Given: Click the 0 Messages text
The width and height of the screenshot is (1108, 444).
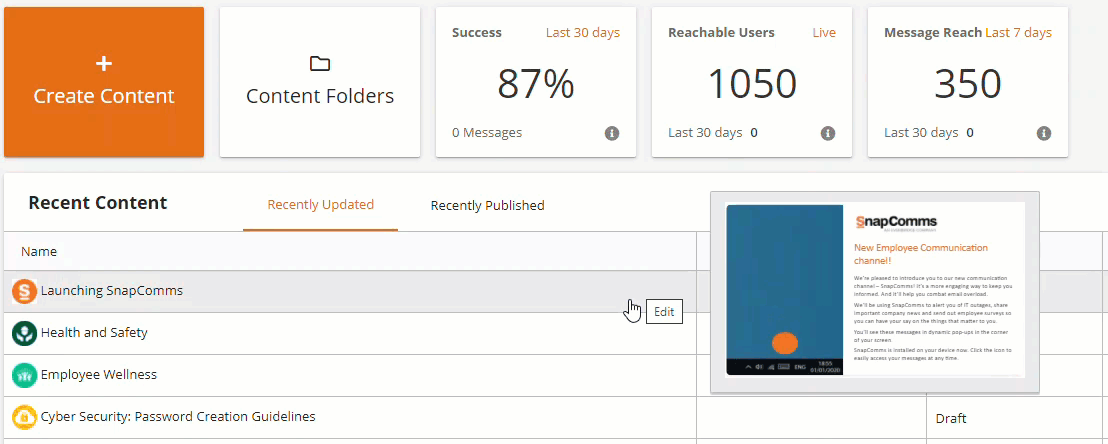Looking at the screenshot, I should [487, 132].
